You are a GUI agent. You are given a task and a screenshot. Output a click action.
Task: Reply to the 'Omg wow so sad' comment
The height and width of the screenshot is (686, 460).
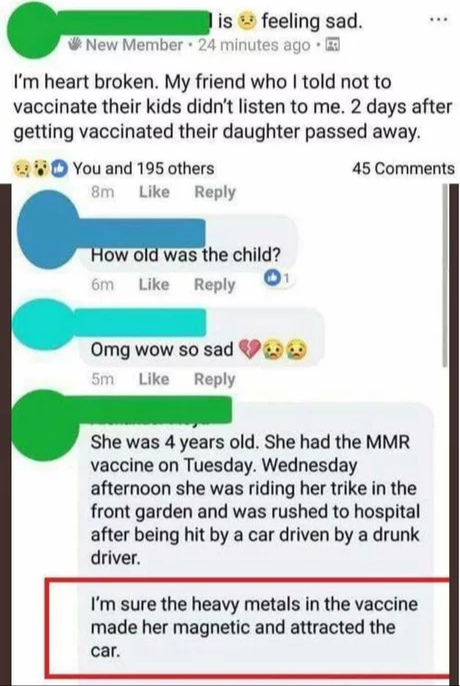[215, 379]
